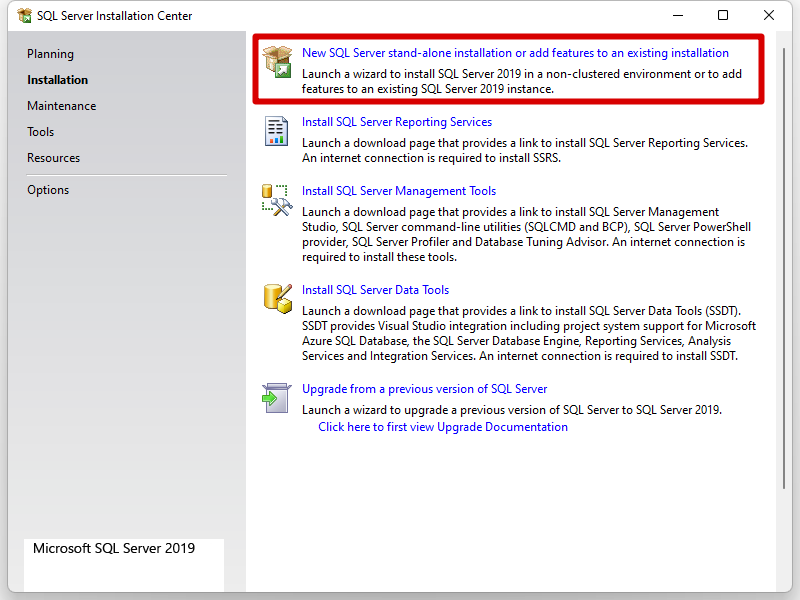Image resolution: width=800 pixels, height=600 pixels.
Task: Click the SQL Server title bar icon
Action: [x=24, y=15]
